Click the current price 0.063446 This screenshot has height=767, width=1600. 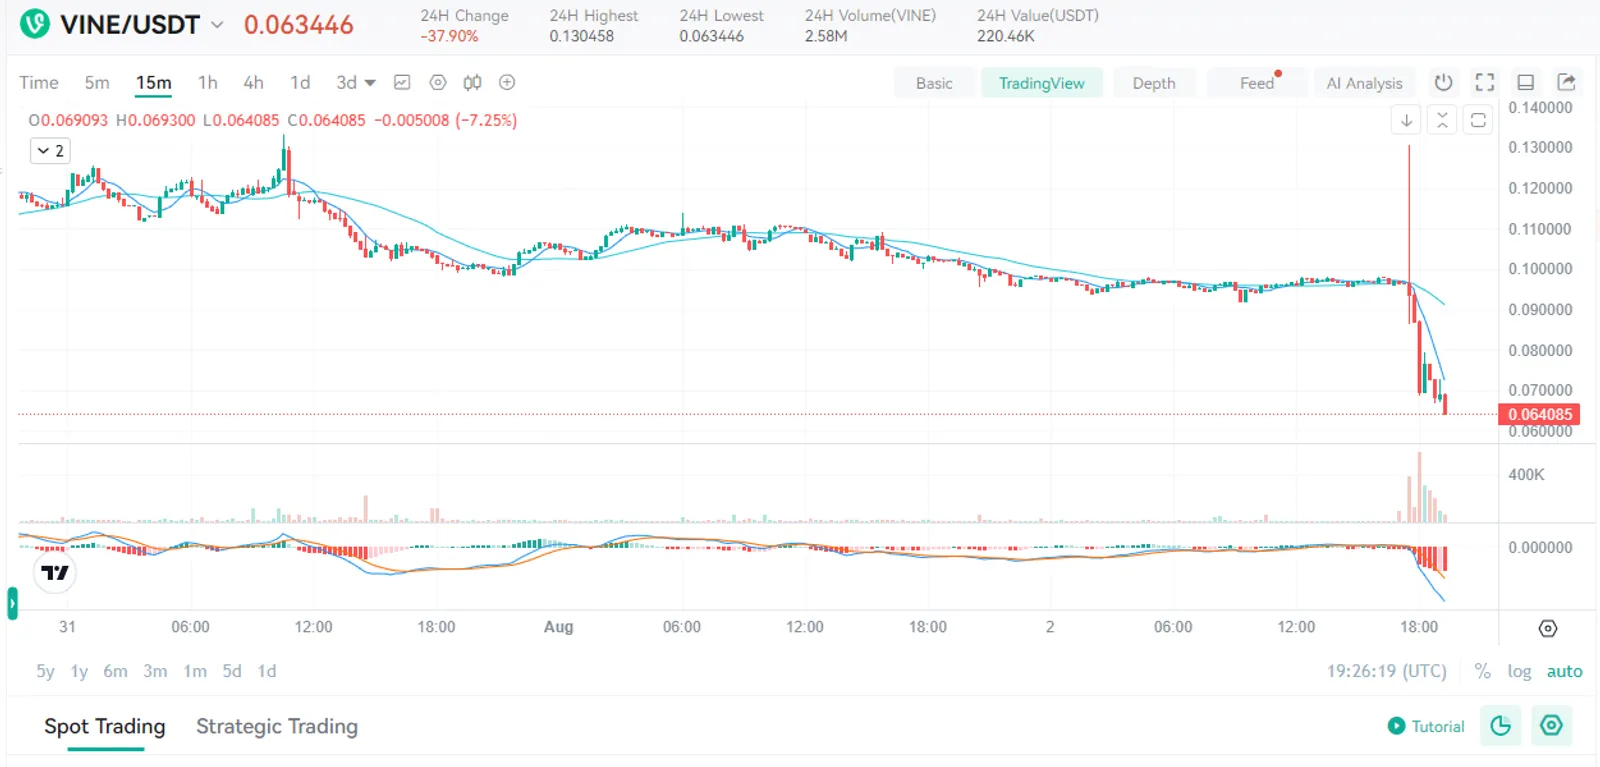(x=299, y=25)
